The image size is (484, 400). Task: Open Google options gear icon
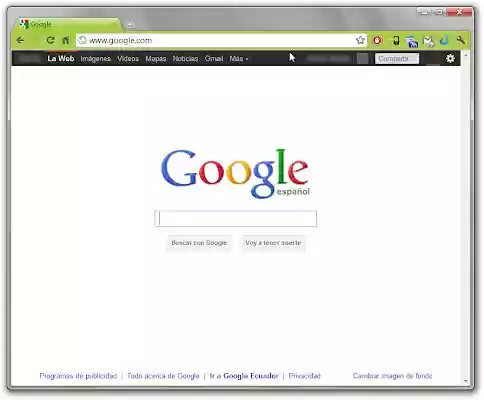[450, 58]
